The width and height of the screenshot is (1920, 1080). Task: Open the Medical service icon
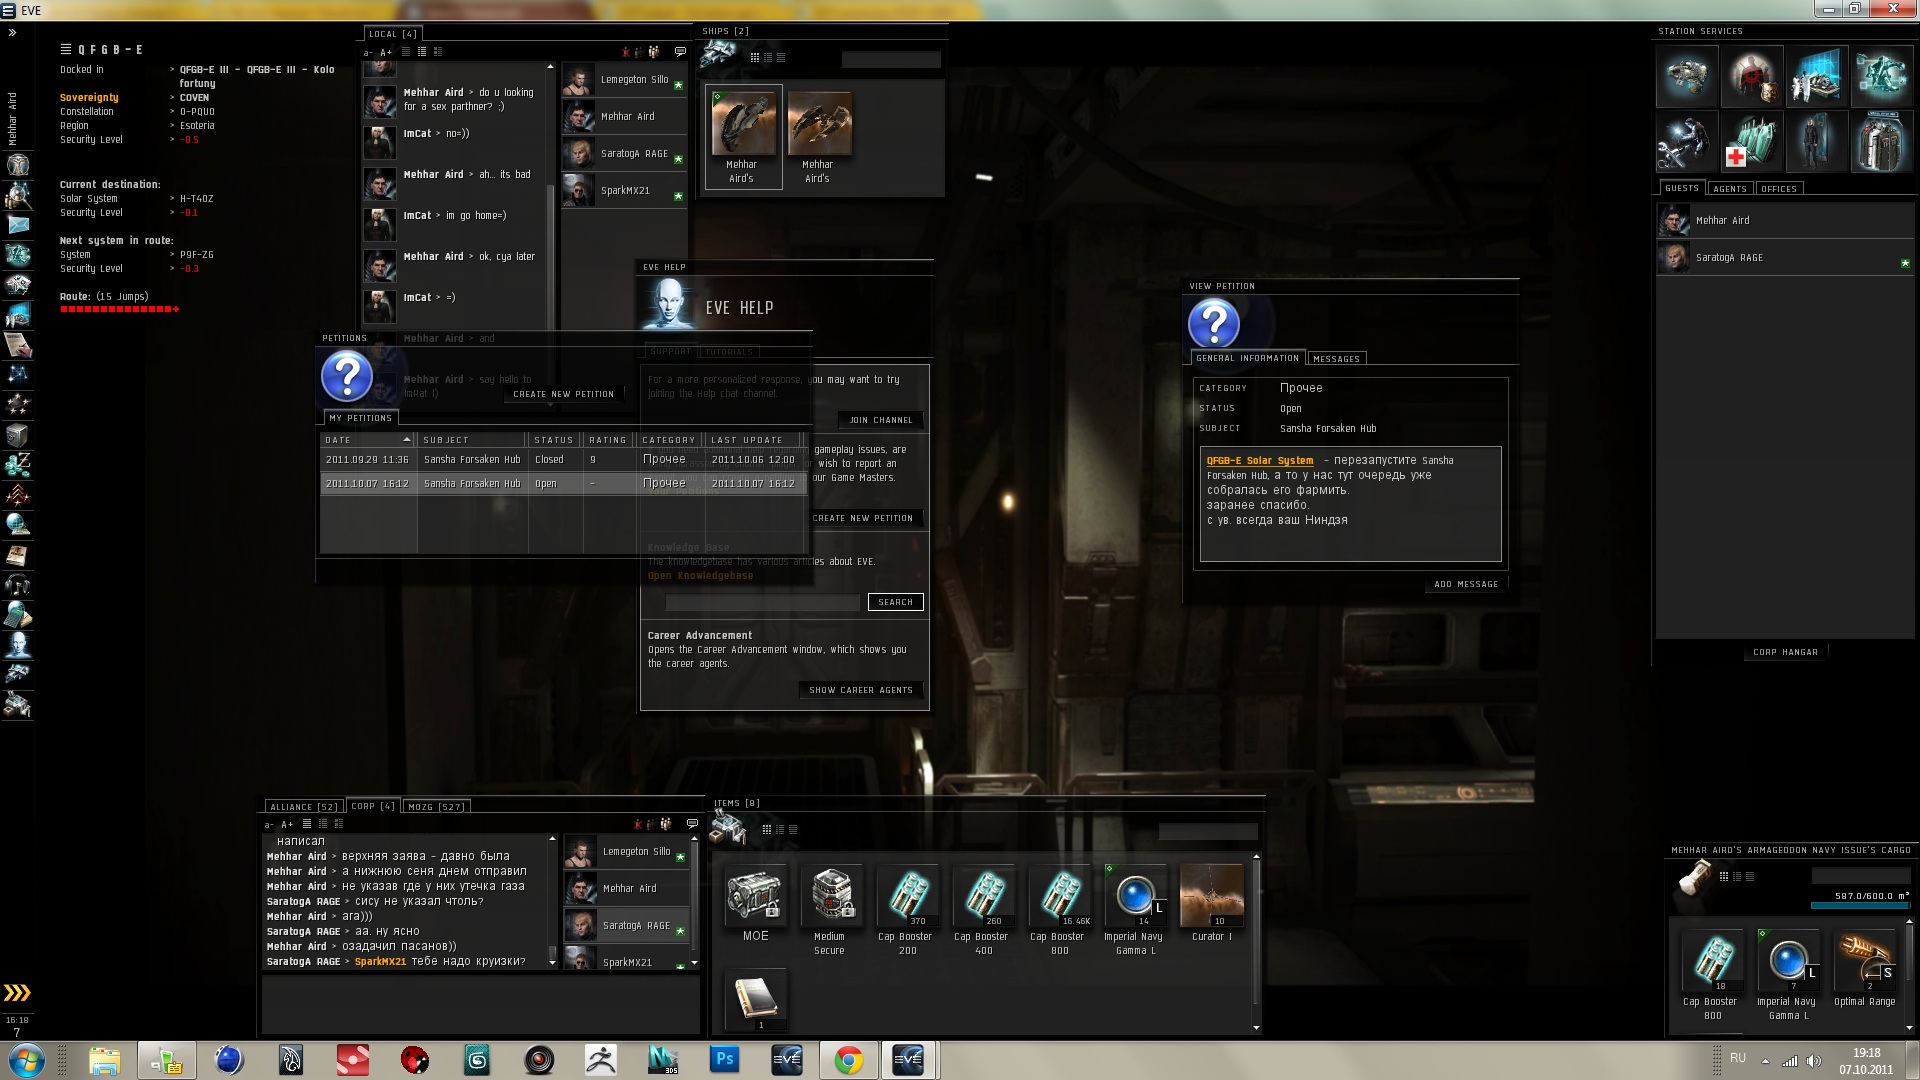tap(1751, 143)
